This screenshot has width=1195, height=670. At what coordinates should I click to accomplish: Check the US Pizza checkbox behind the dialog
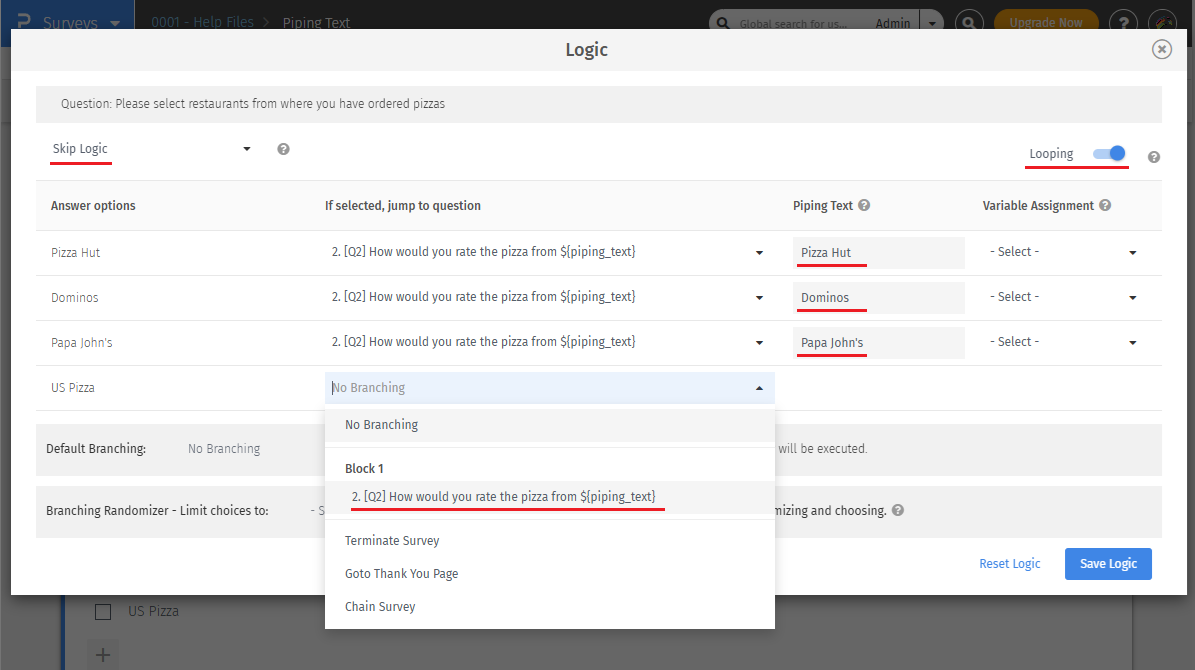pyautogui.click(x=103, y=611)
